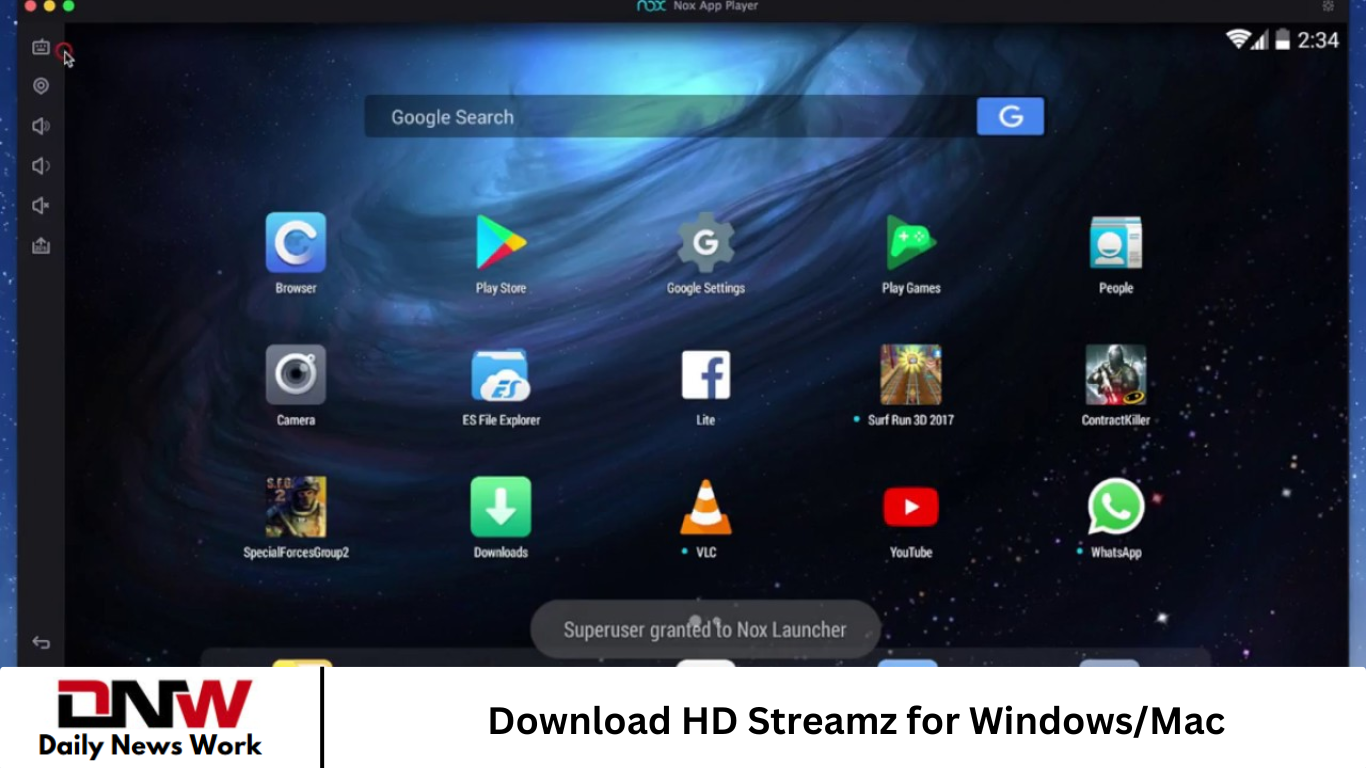Mute sound with the crossed speaker icon
The height and width of the screenshot is (768, 1366).
tap(41, 206)
